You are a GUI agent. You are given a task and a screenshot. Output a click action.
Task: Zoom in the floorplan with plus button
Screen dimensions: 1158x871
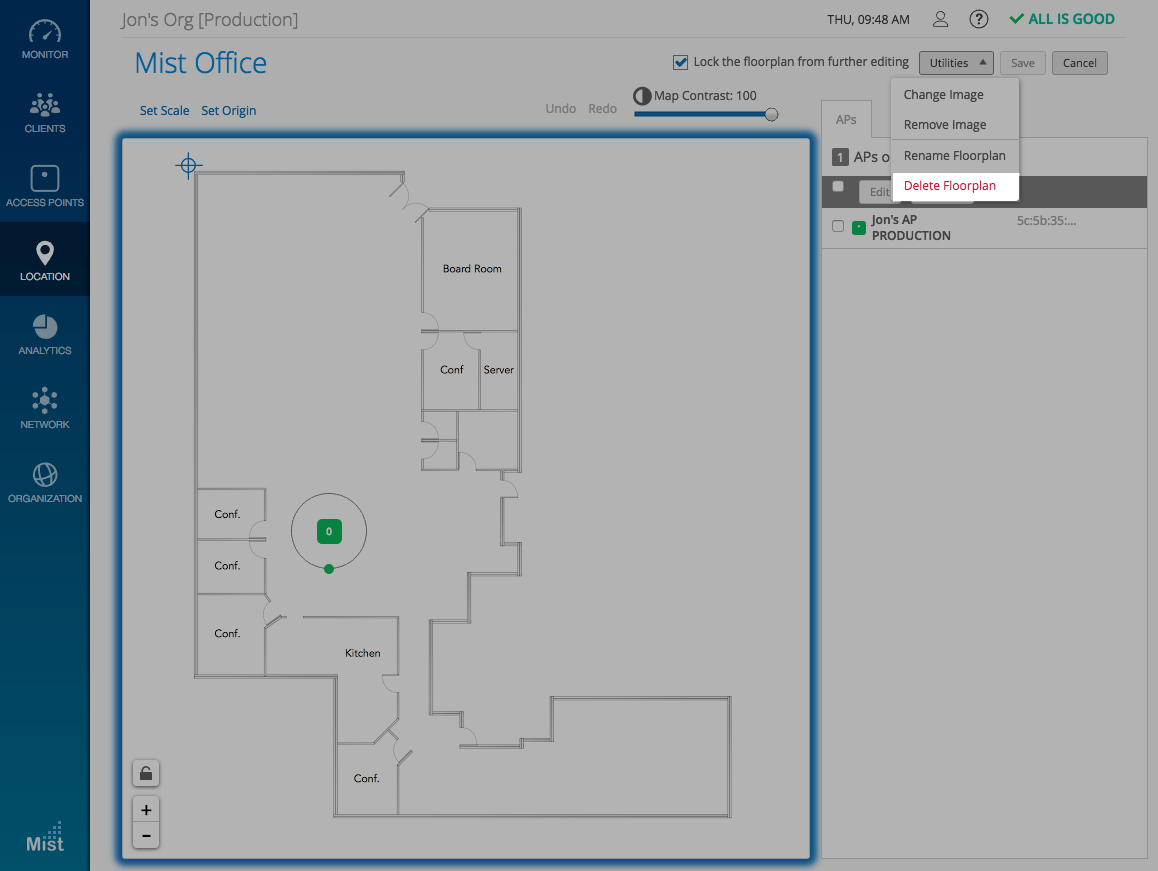(x=146, y=810)
